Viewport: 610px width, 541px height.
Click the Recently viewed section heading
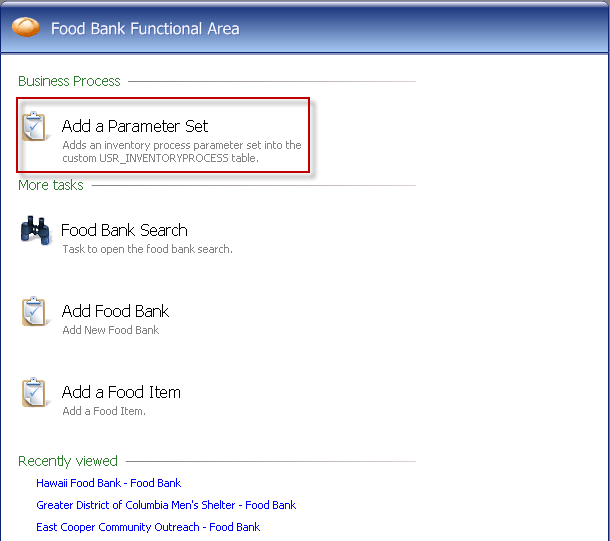68,461
